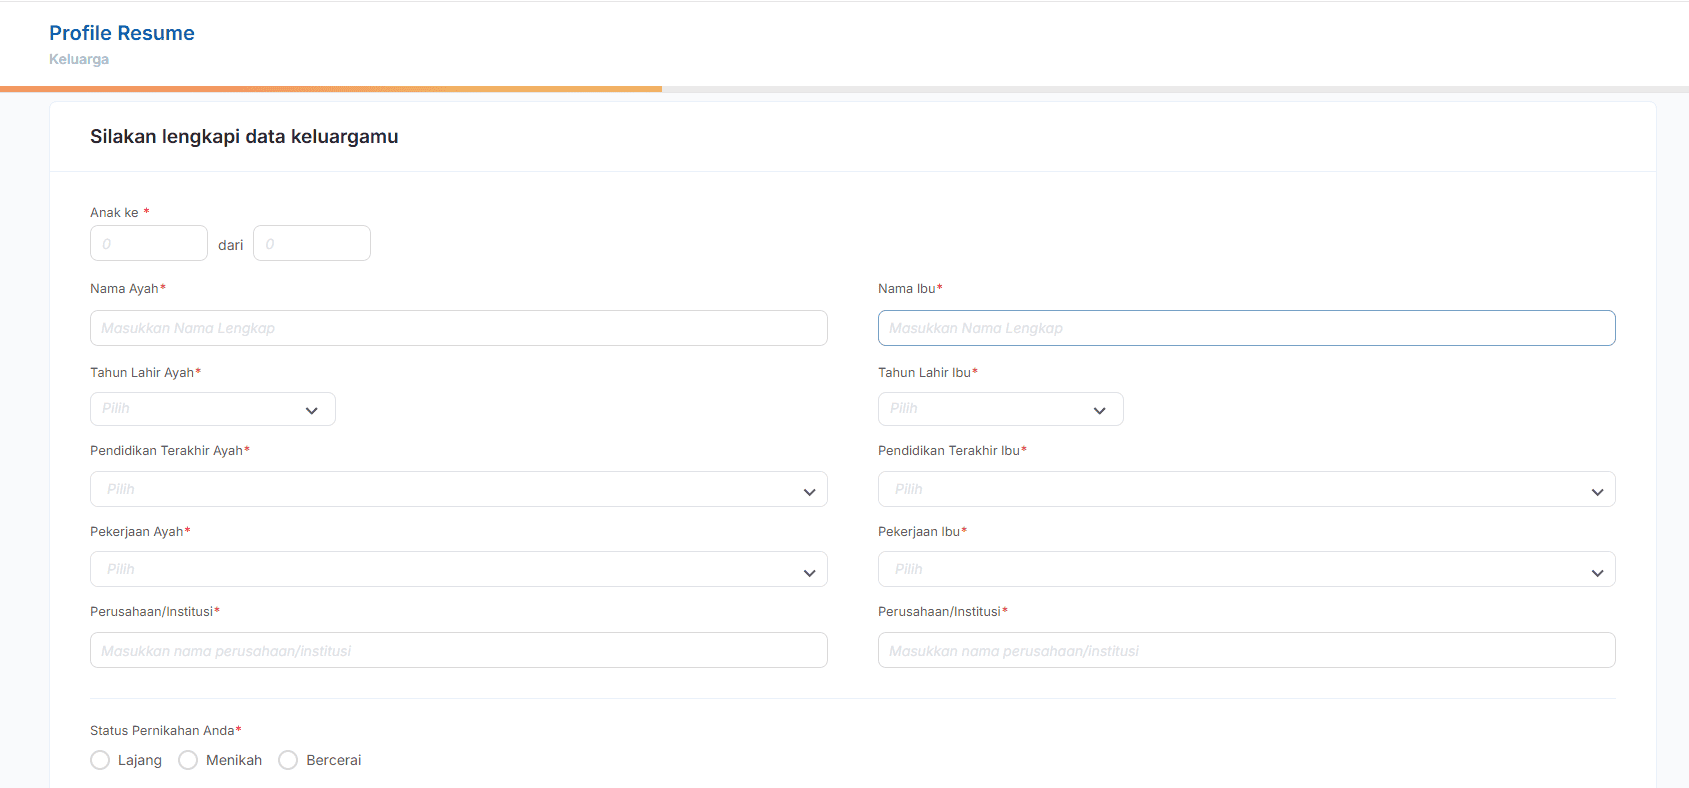Choose Menikah marital status option
Image resolution: width=1689 pixels, height=788 pixels.
point(188,760)
